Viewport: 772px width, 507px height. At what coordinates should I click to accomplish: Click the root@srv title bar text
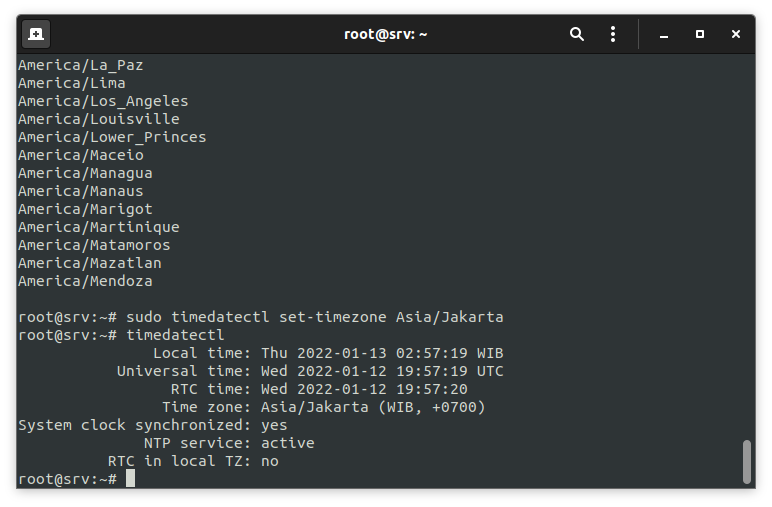point(386,34)
